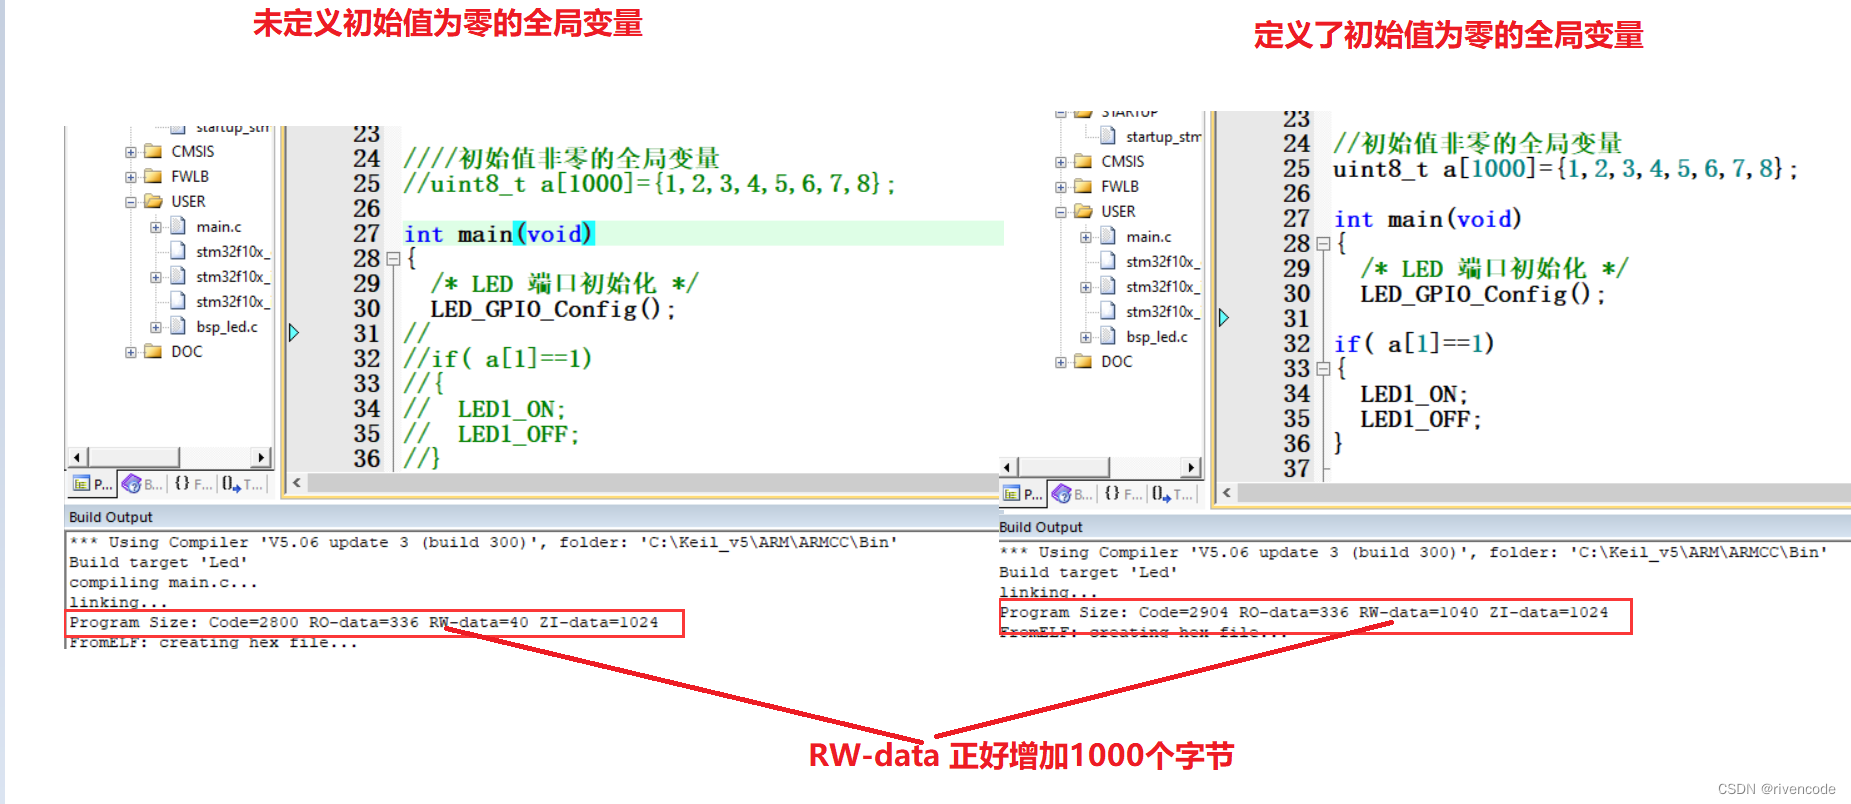
Task: Click main.c file icon in right project tree
Action: click(x=1108, y=236)
